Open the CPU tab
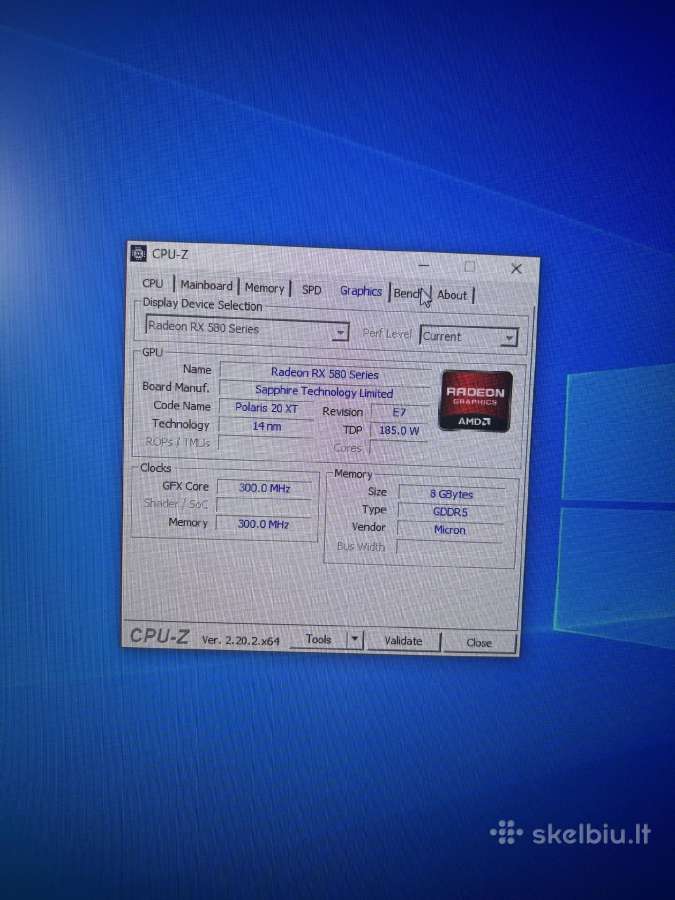 pos(153,283)
